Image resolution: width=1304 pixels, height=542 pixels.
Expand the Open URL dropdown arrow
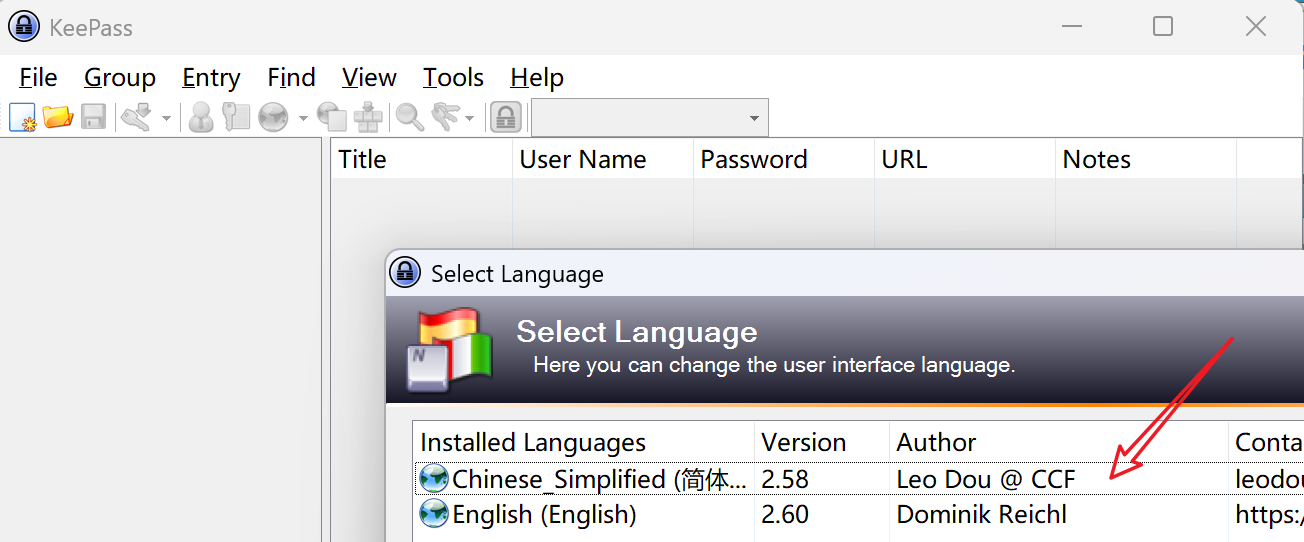click(303, 118)
